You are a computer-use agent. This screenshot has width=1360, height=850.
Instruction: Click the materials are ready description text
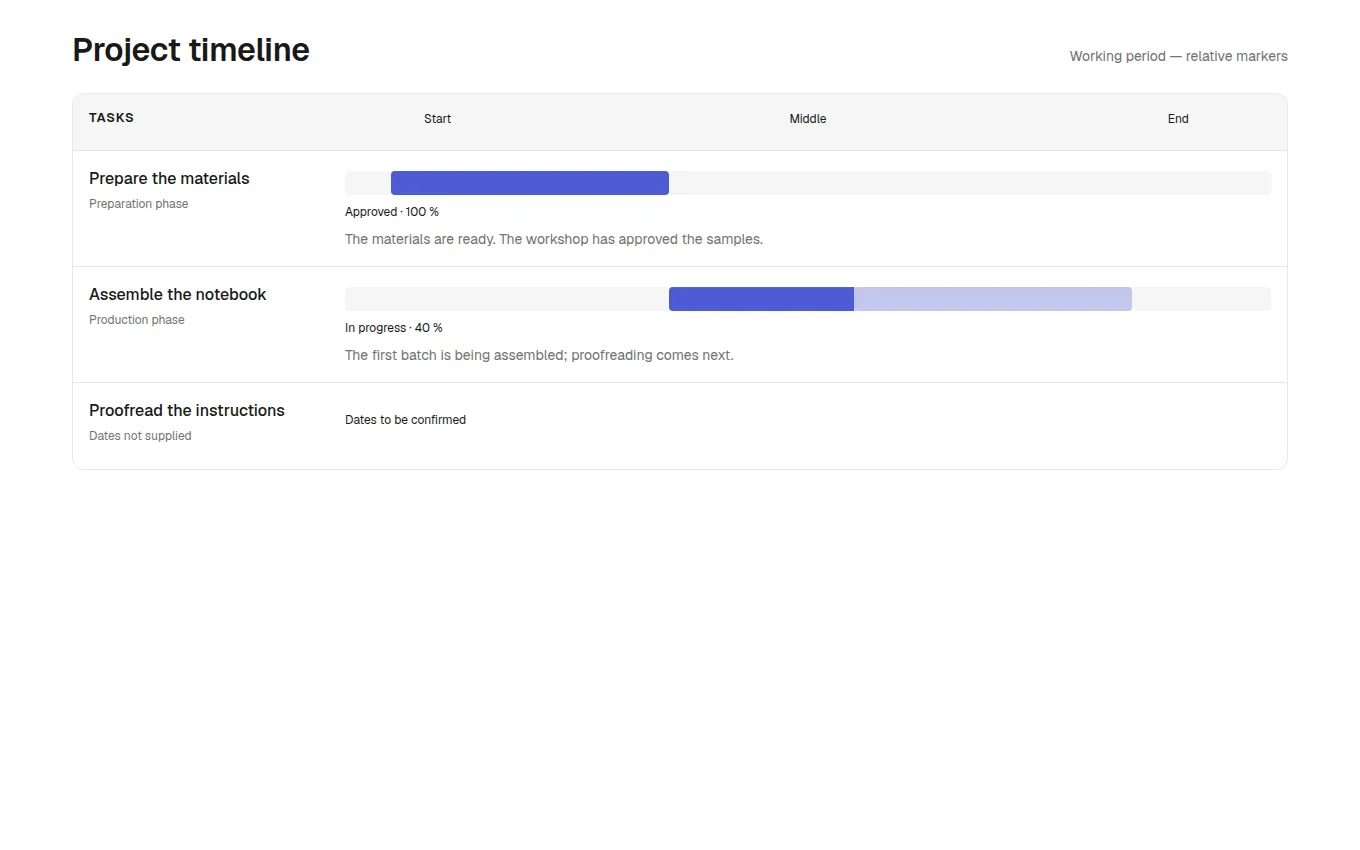click(554, 239)
